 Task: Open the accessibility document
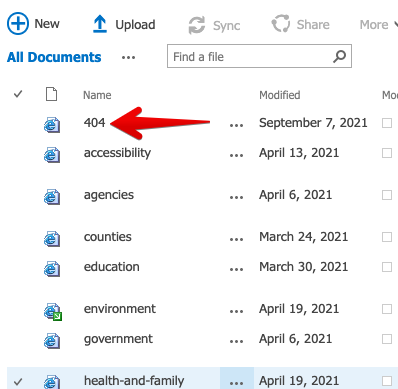point(117,153)
